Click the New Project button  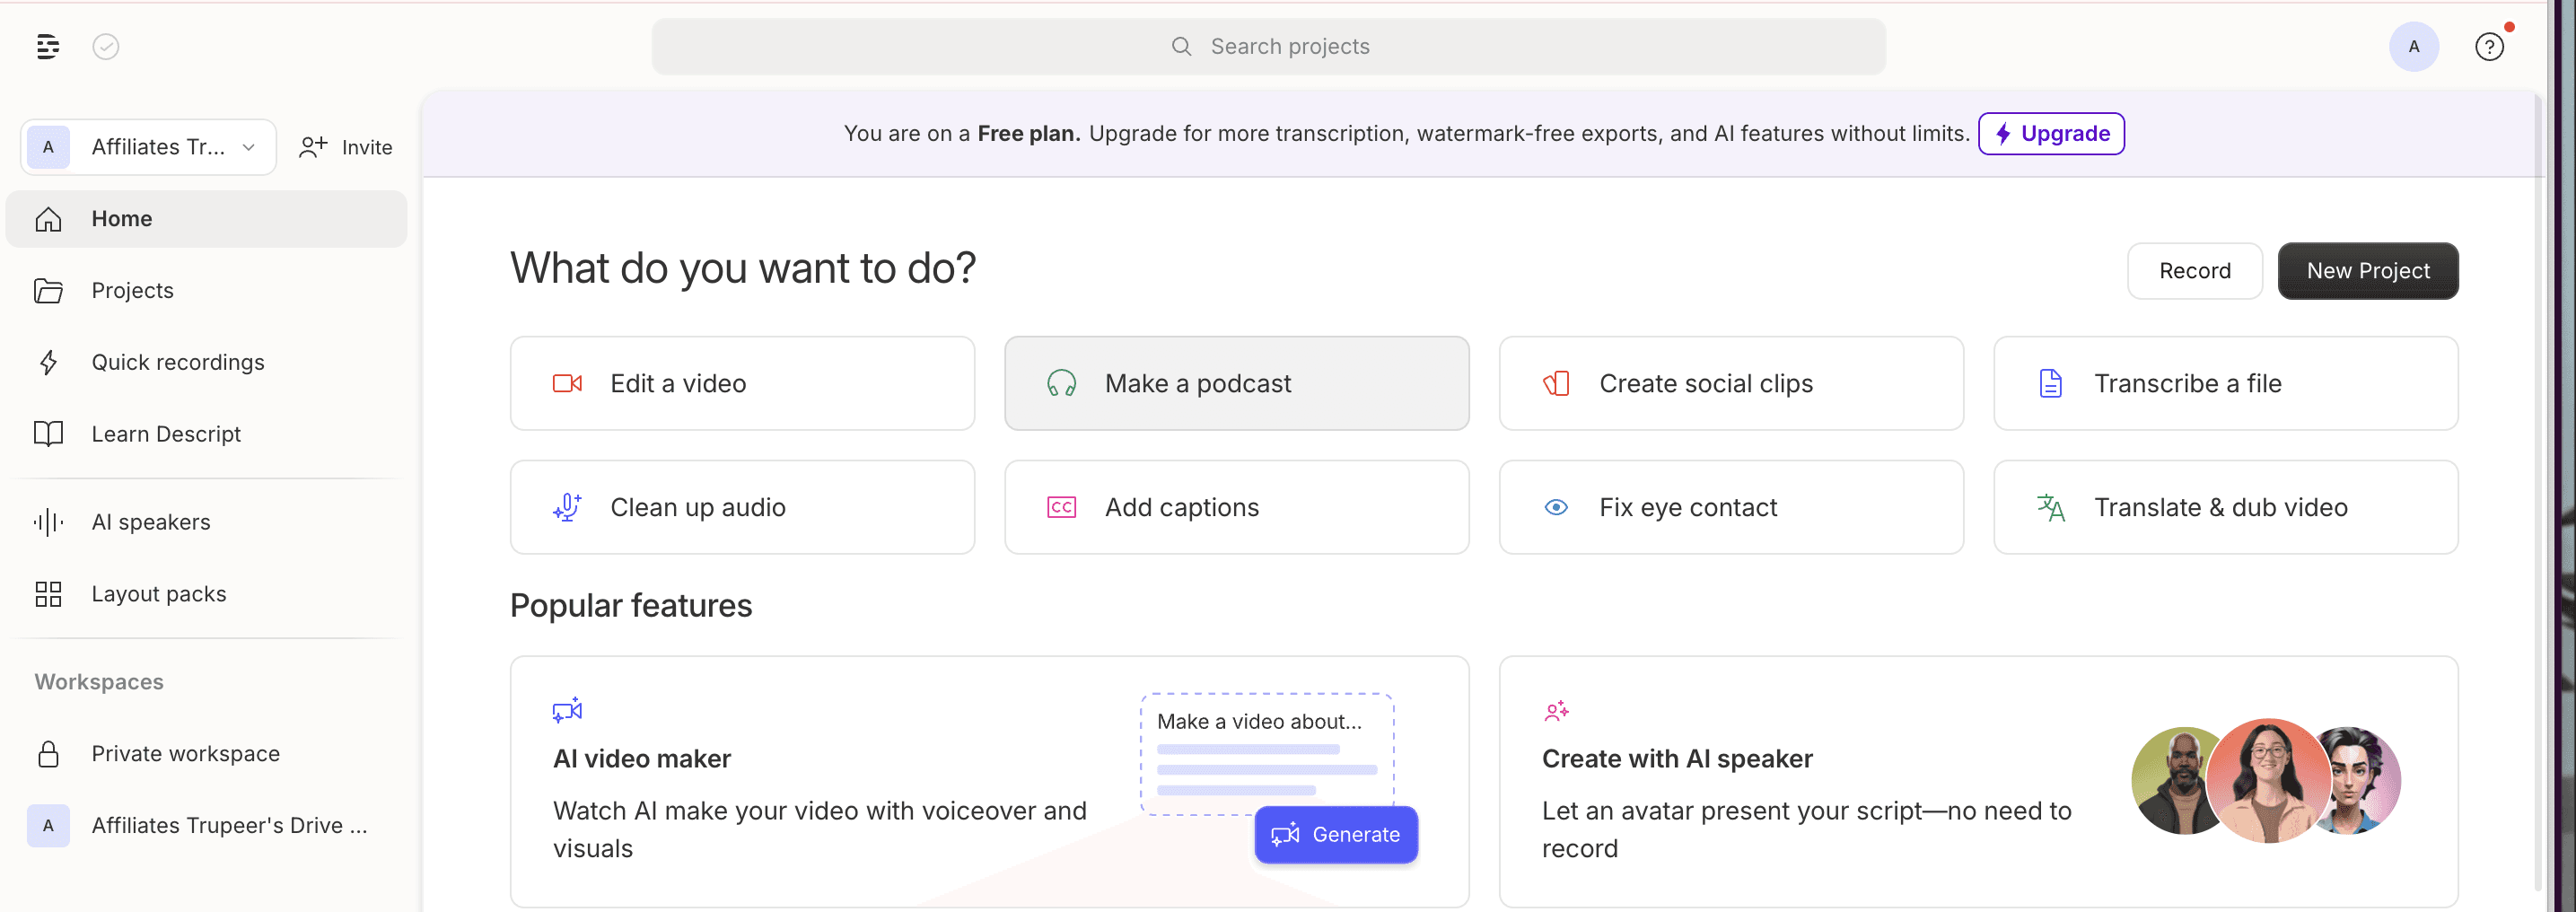click(x=2368, y=270)
